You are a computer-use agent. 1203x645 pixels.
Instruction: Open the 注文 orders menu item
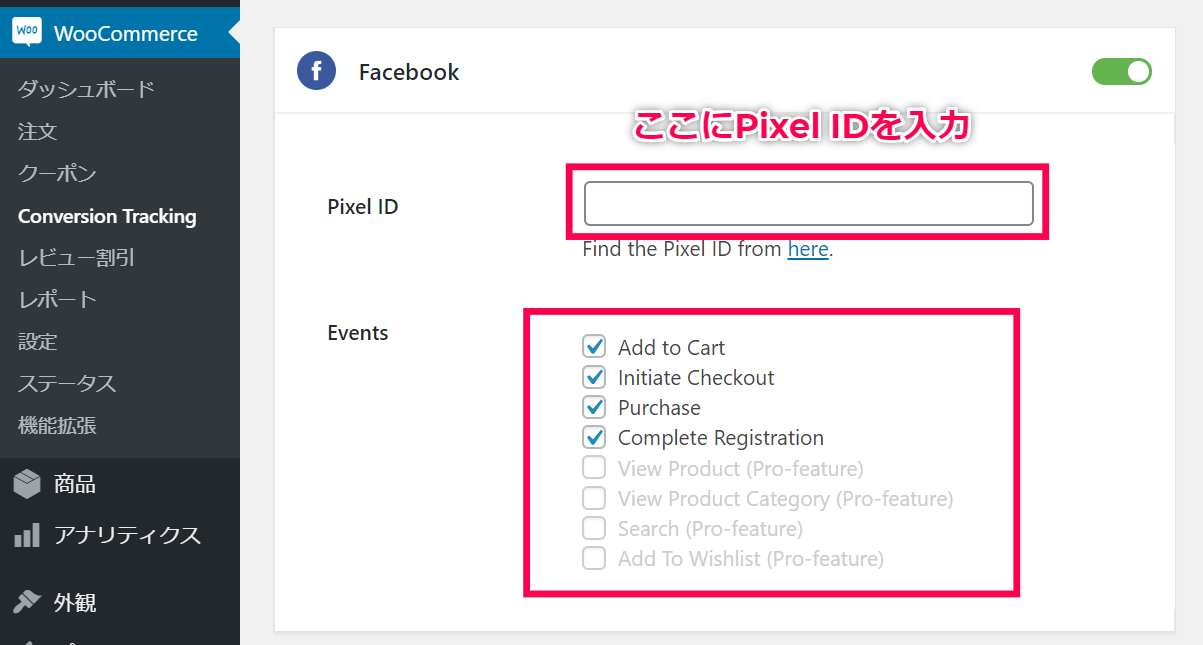click(x=38, y=131)
